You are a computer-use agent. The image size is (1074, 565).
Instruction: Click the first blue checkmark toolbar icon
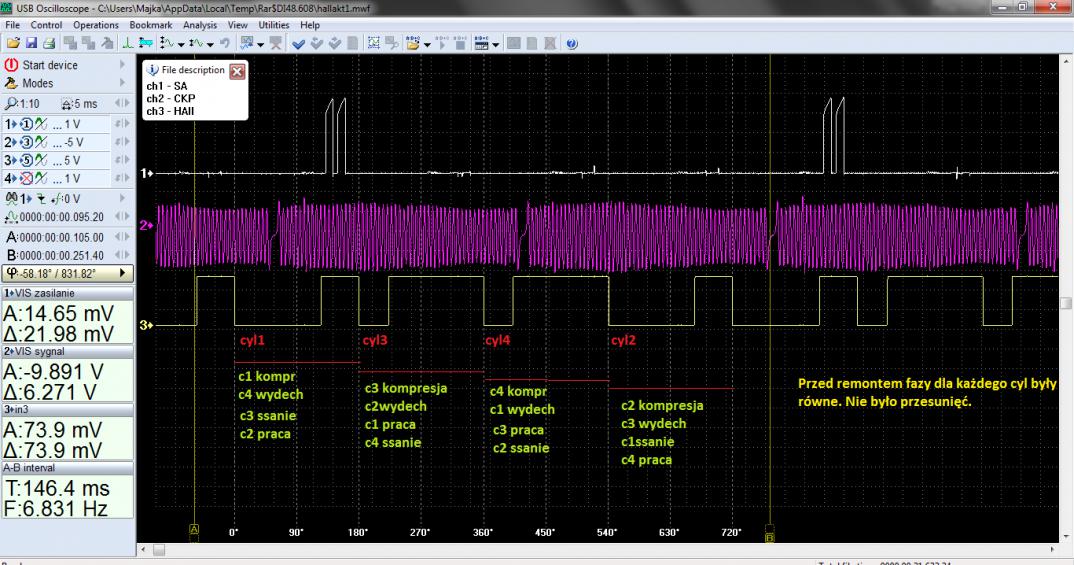pos(299,44)
